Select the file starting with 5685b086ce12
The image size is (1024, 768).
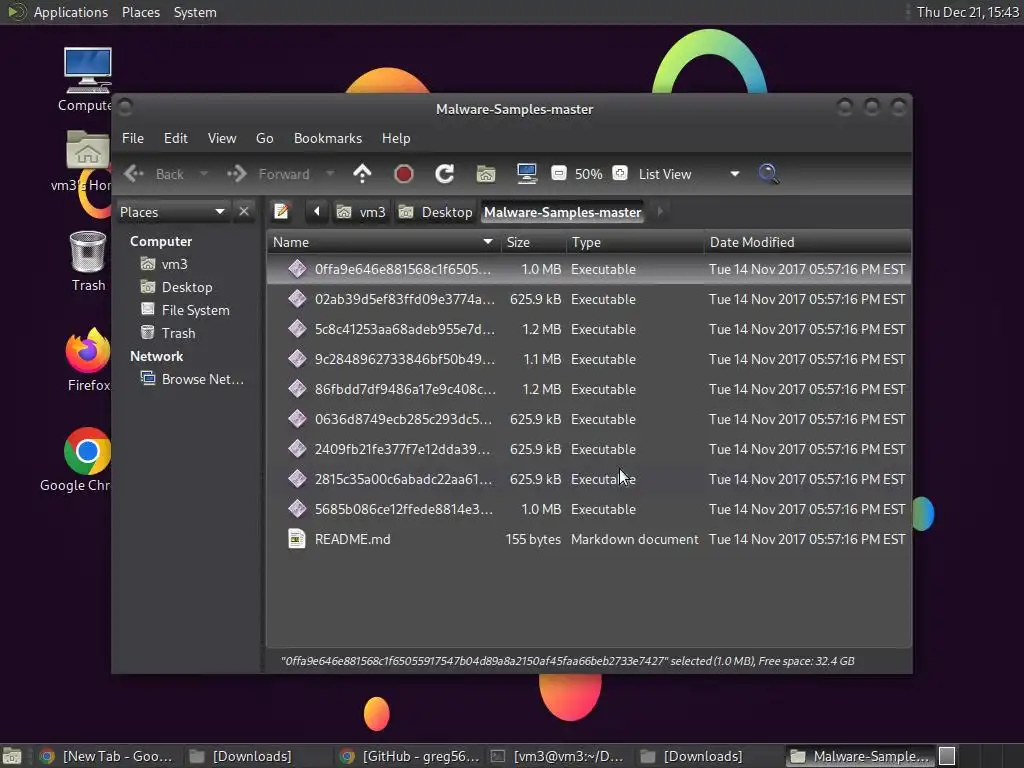coord(589,509)
